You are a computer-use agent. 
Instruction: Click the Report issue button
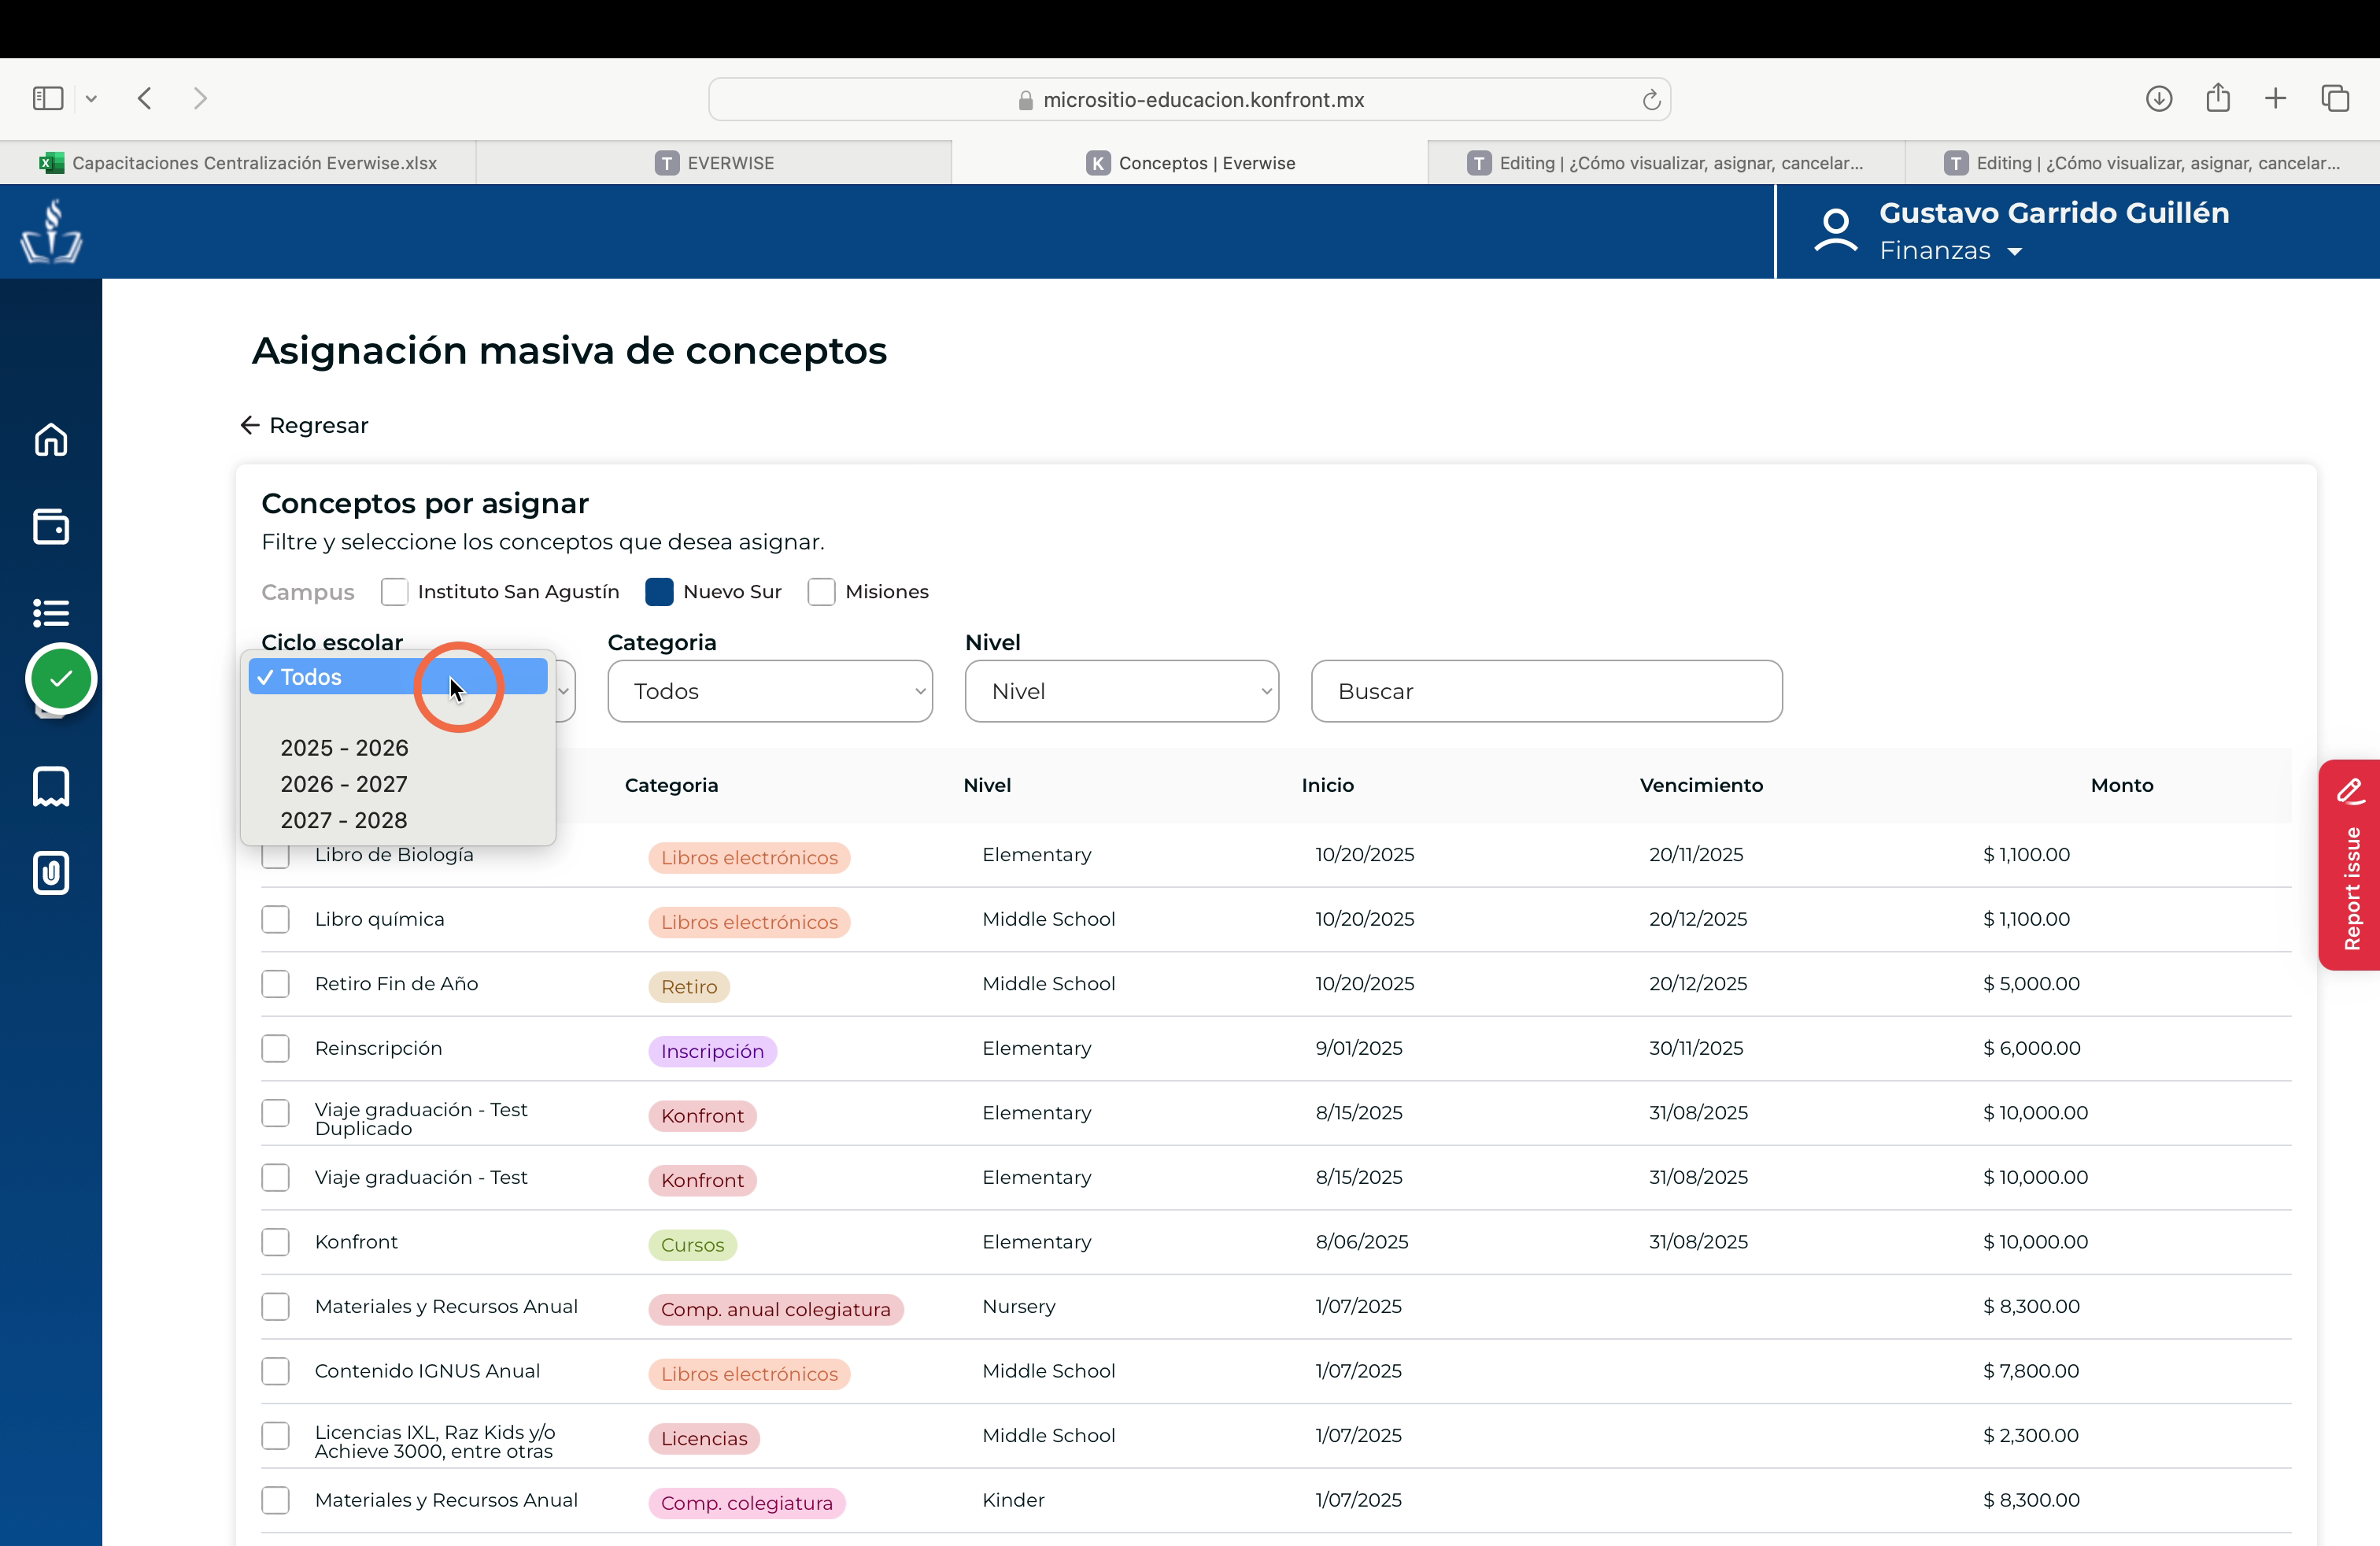pyautogui.click(x=2349, y=865)
